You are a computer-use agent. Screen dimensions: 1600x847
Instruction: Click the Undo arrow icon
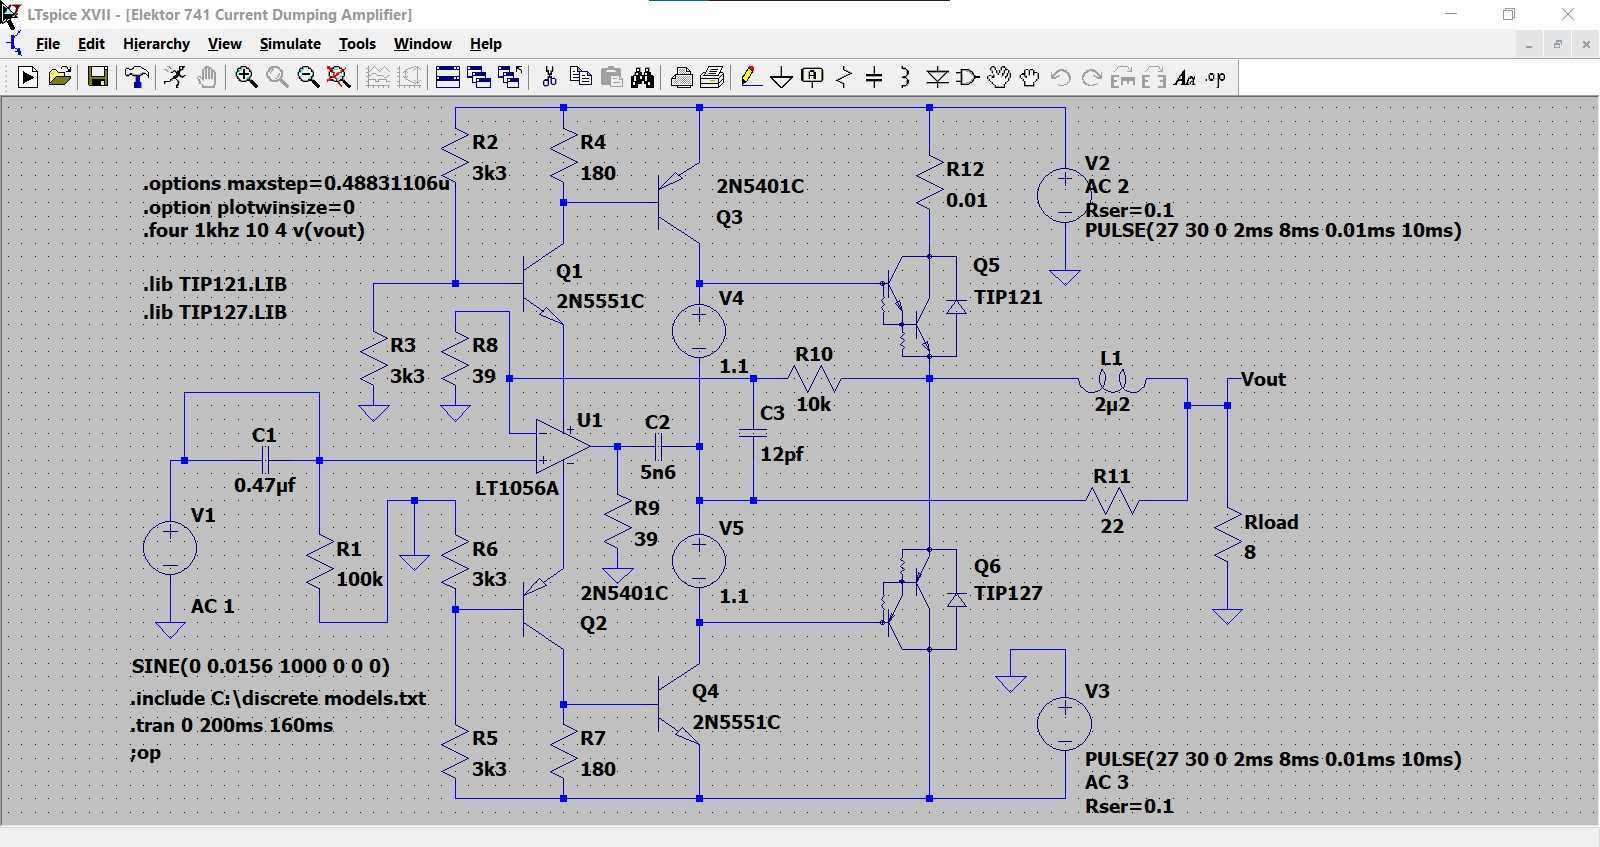point(1061,77)
